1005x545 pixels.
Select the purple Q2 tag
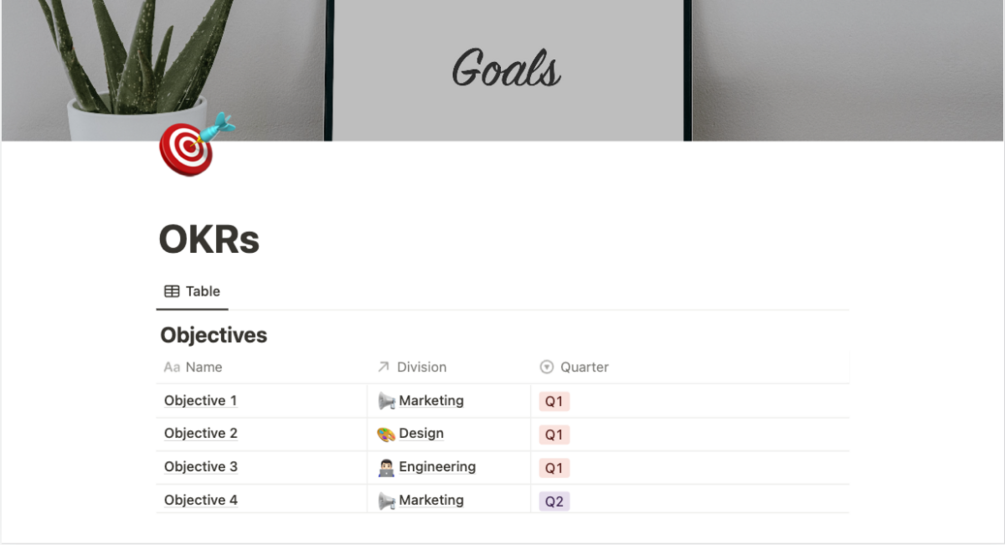(x=554, y=501)
